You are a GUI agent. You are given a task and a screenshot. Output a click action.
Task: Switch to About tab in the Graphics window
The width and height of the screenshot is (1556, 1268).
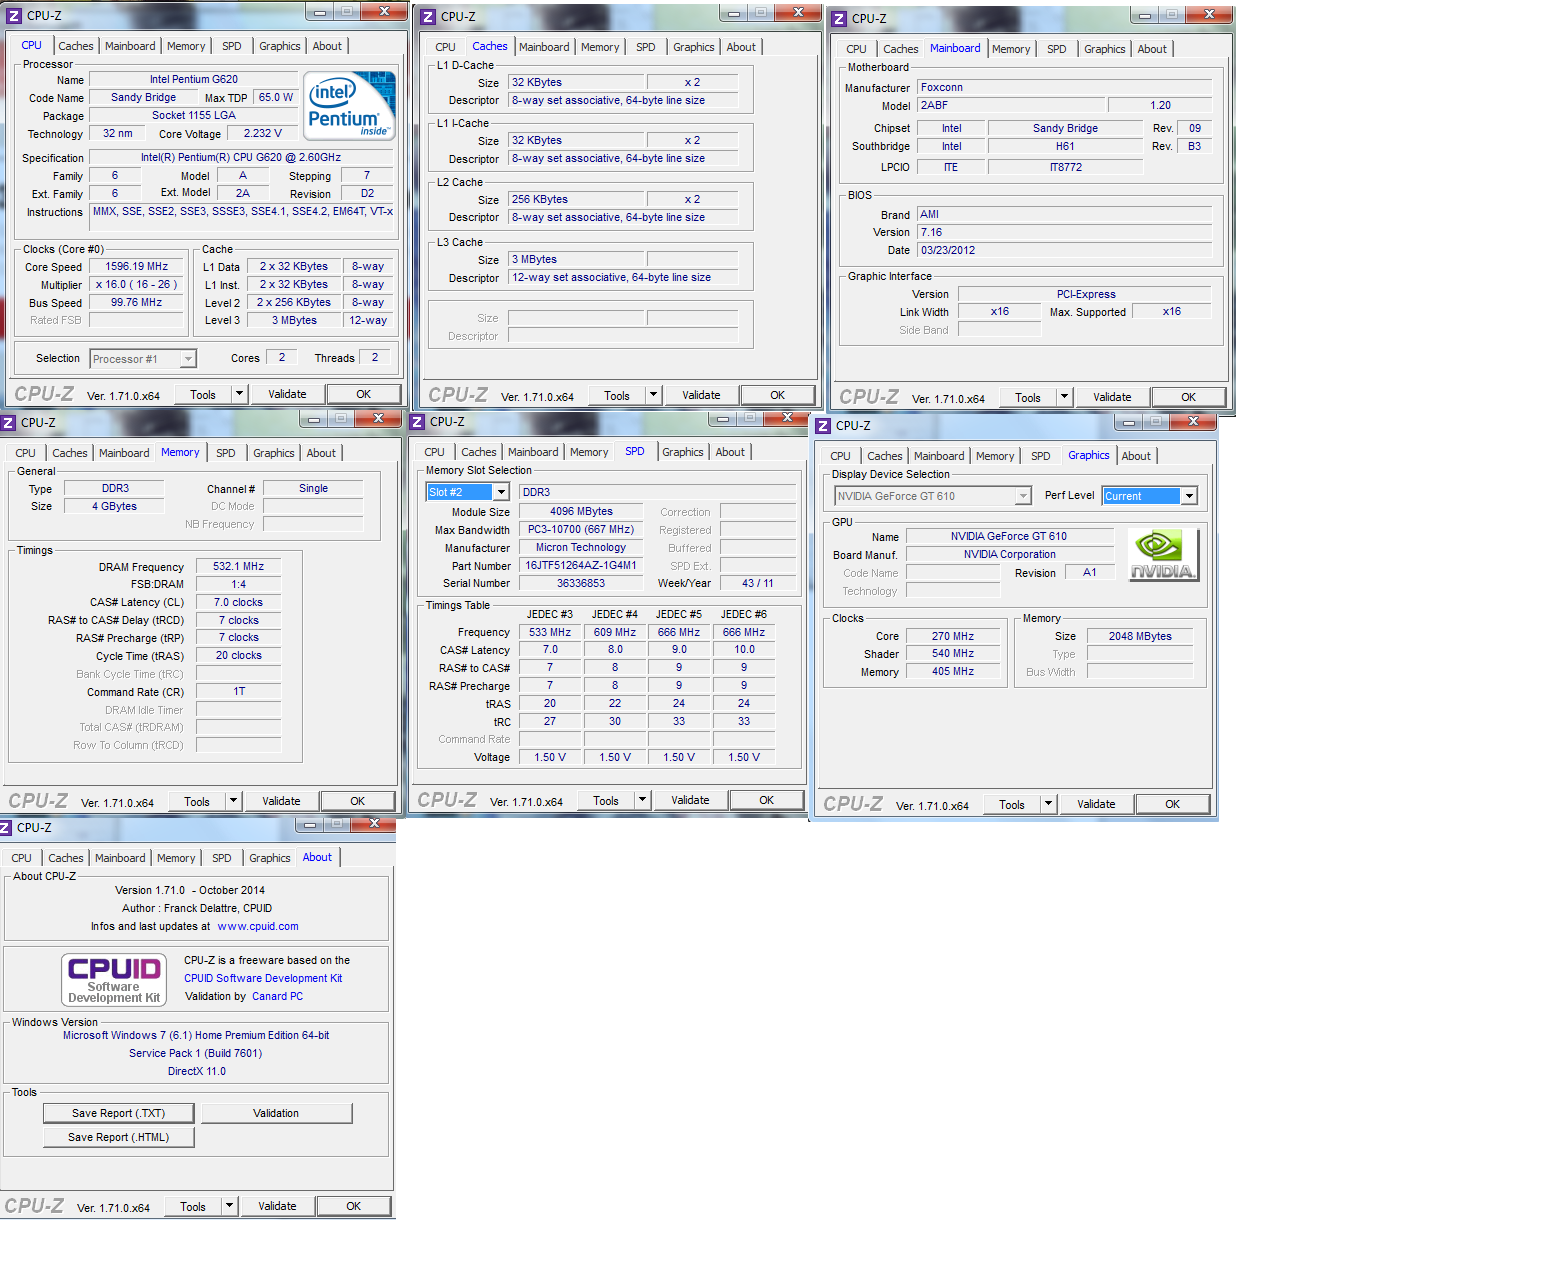[1136, 456]
